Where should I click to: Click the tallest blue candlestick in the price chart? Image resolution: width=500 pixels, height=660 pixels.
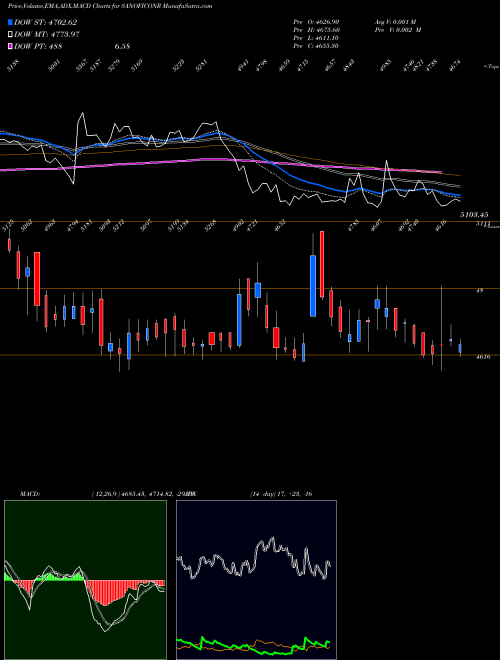(x=313, y=286)
